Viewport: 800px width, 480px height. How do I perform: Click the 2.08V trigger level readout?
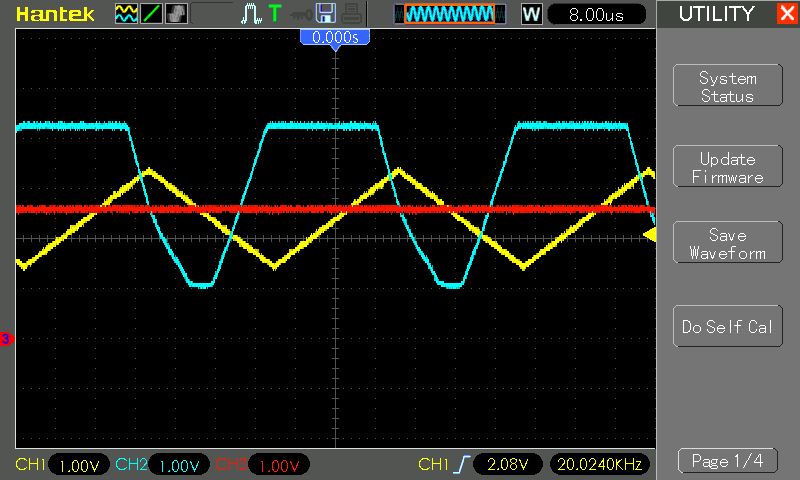tap(508, 464)
